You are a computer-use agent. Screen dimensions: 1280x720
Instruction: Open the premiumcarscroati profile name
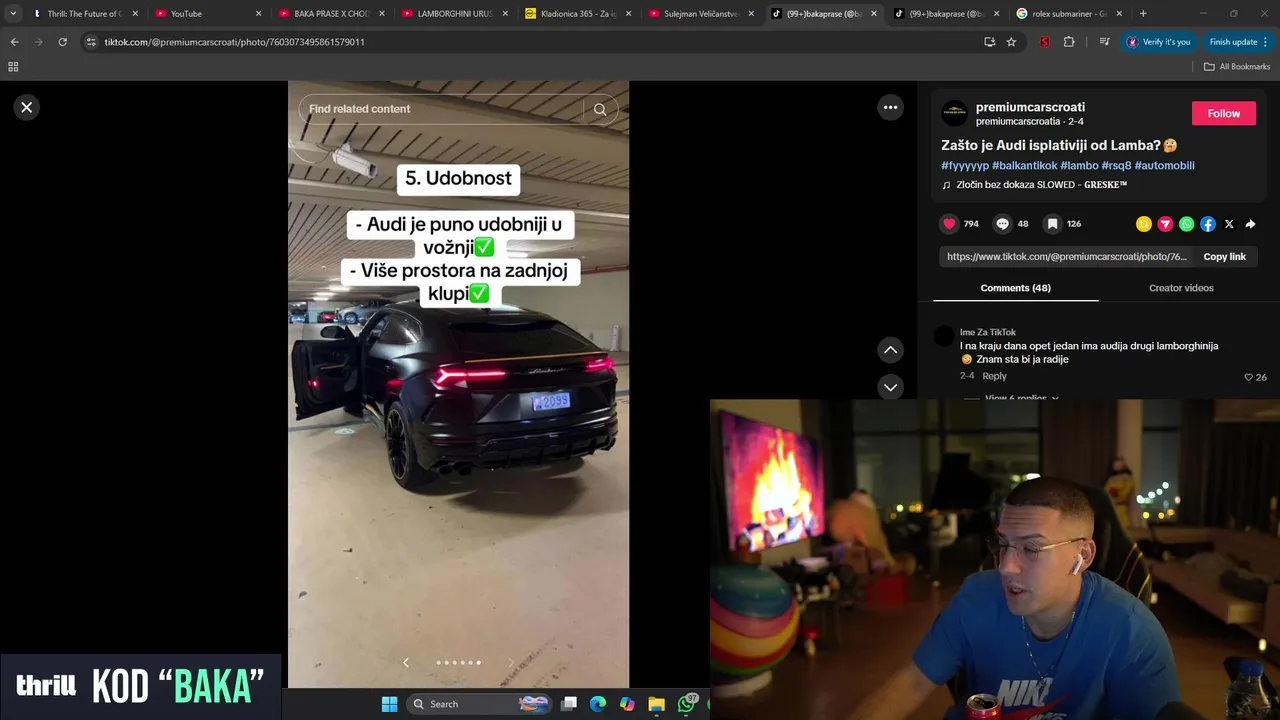[x=1030, y=107]
